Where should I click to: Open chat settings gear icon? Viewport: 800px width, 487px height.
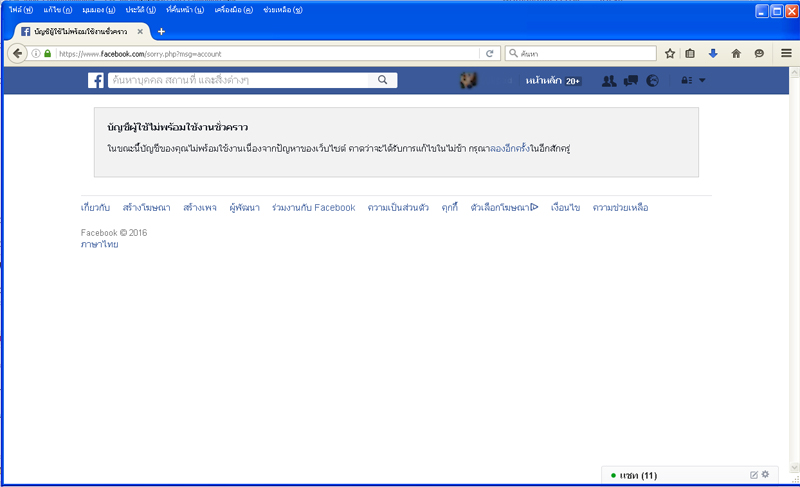pos(765,474)
